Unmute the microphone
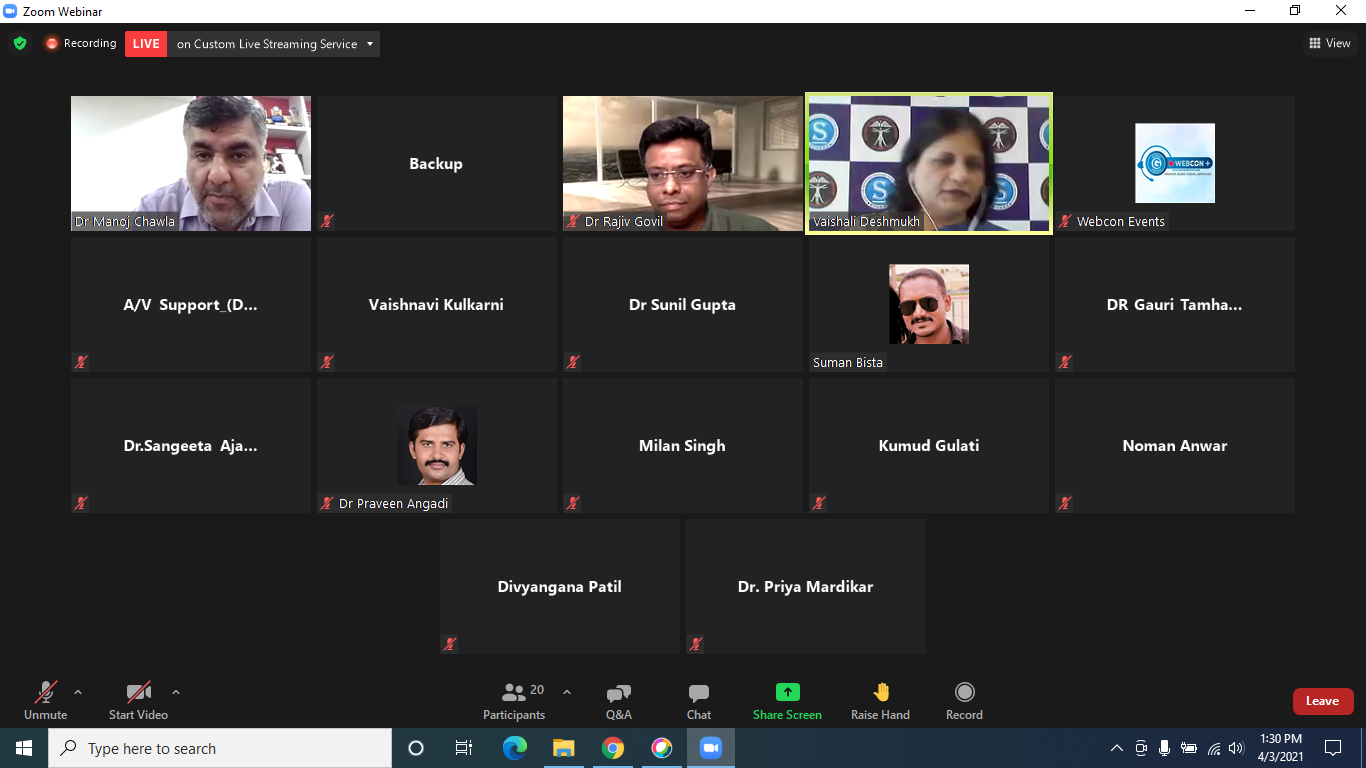This screenshot has width=1366, height=768. point(45,701)
